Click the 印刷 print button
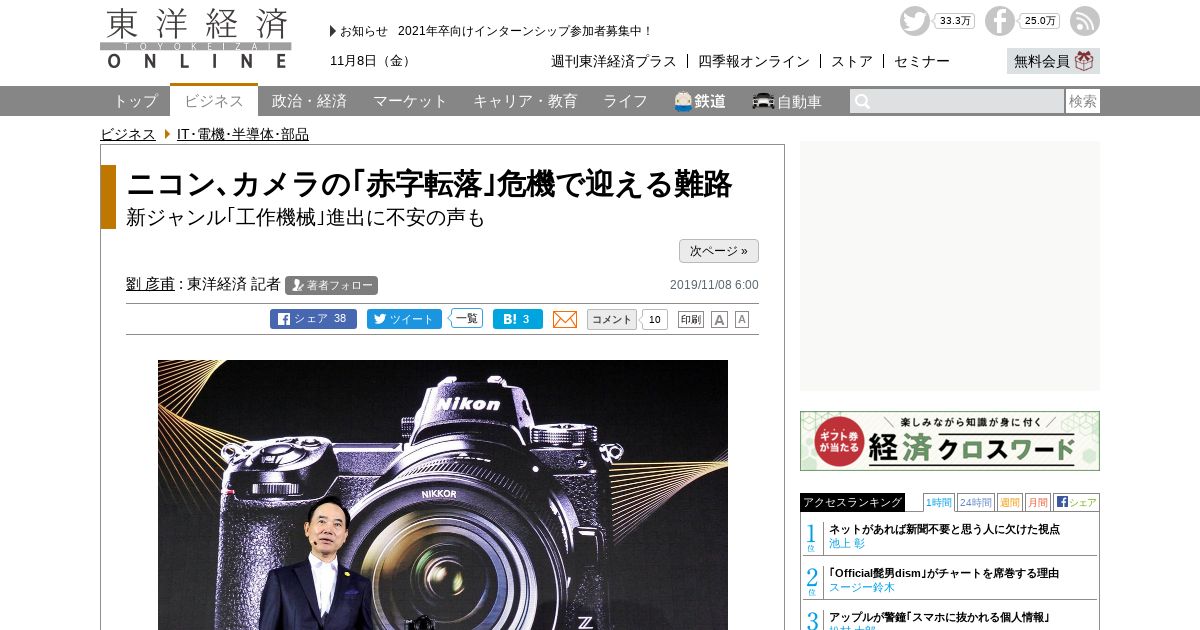Viewport: 1200px width, 630px height. [x=691, y=320]
